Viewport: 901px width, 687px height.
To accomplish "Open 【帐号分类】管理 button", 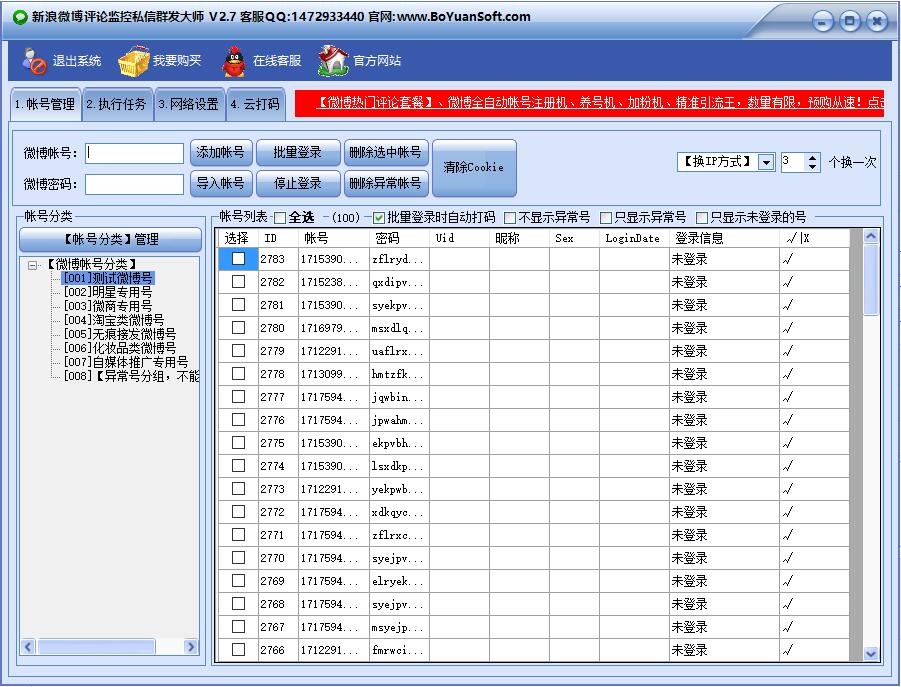I will 110,239.
